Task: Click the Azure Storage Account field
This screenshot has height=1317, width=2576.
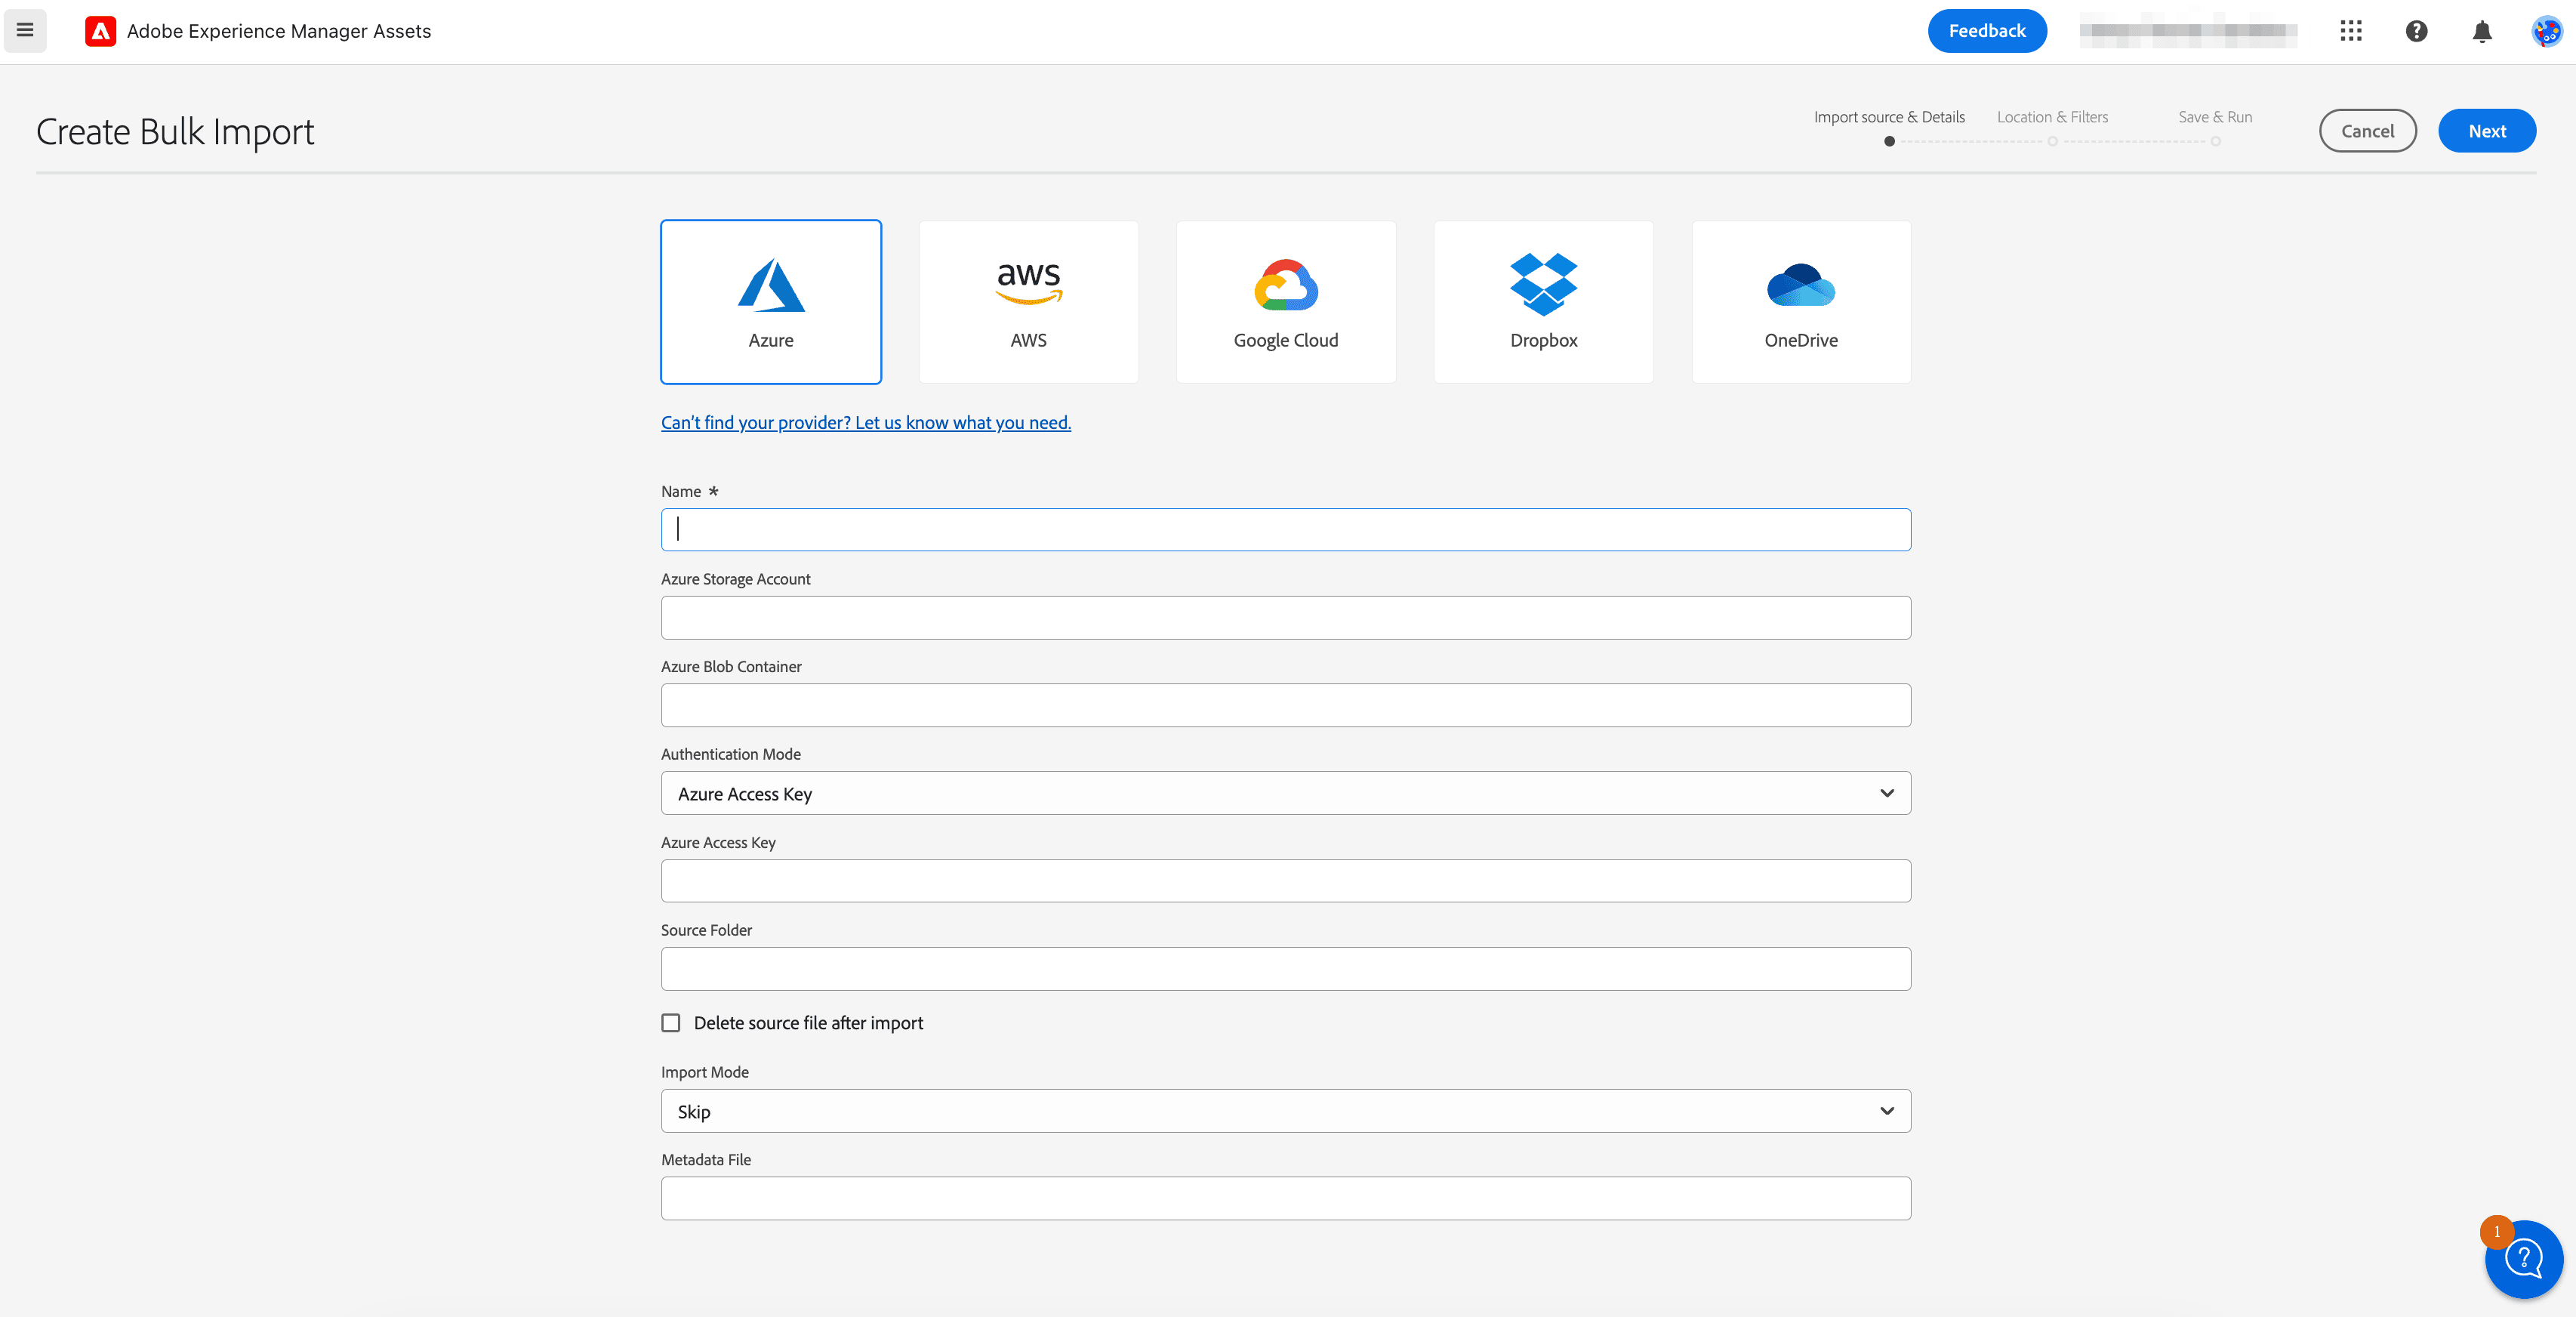Action: [x=1286, y=618]
